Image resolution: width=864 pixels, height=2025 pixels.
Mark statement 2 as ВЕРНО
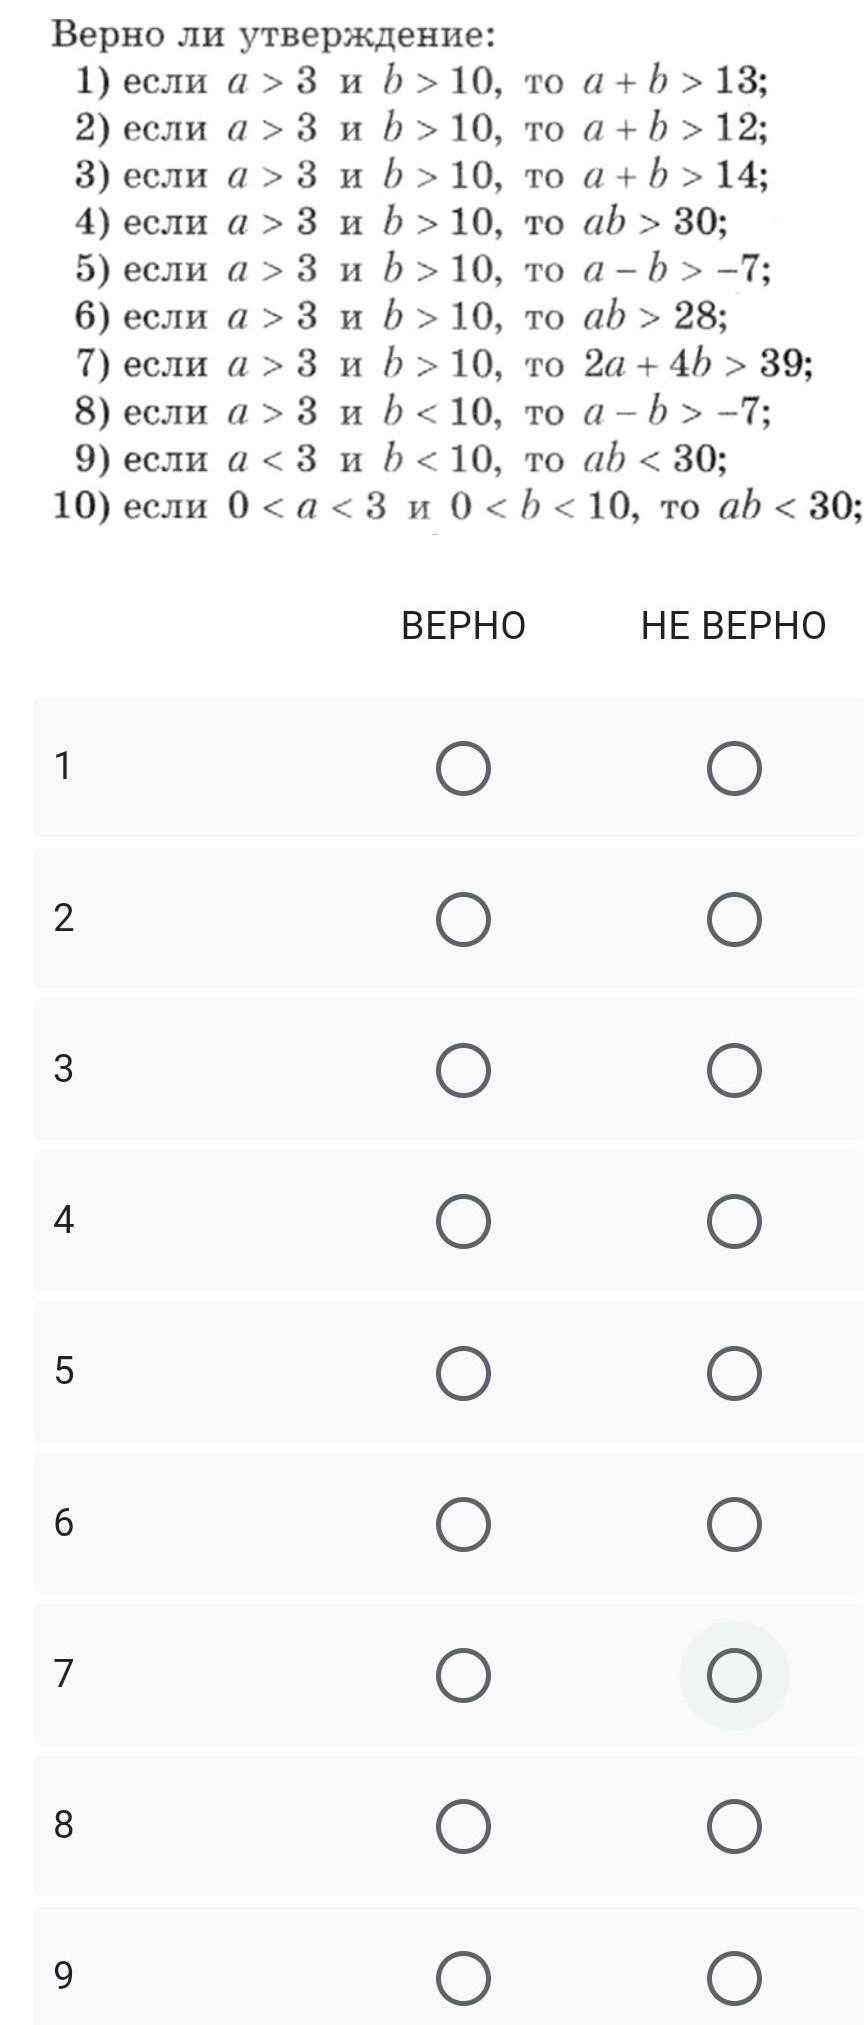pos(463,920)
